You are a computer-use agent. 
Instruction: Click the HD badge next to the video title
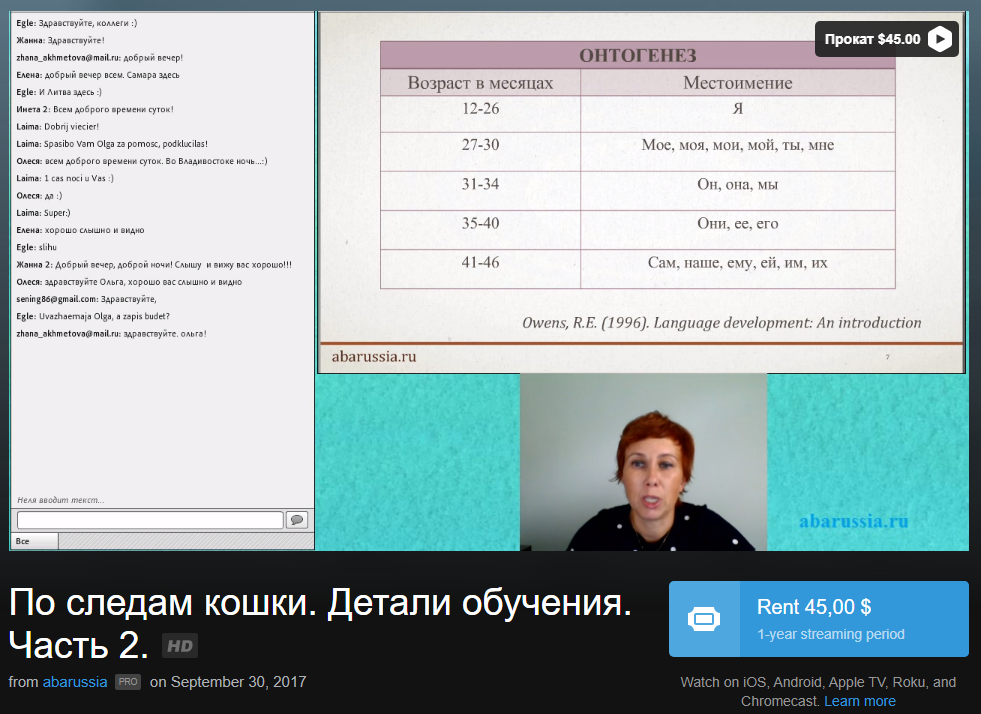click(180, 645)
